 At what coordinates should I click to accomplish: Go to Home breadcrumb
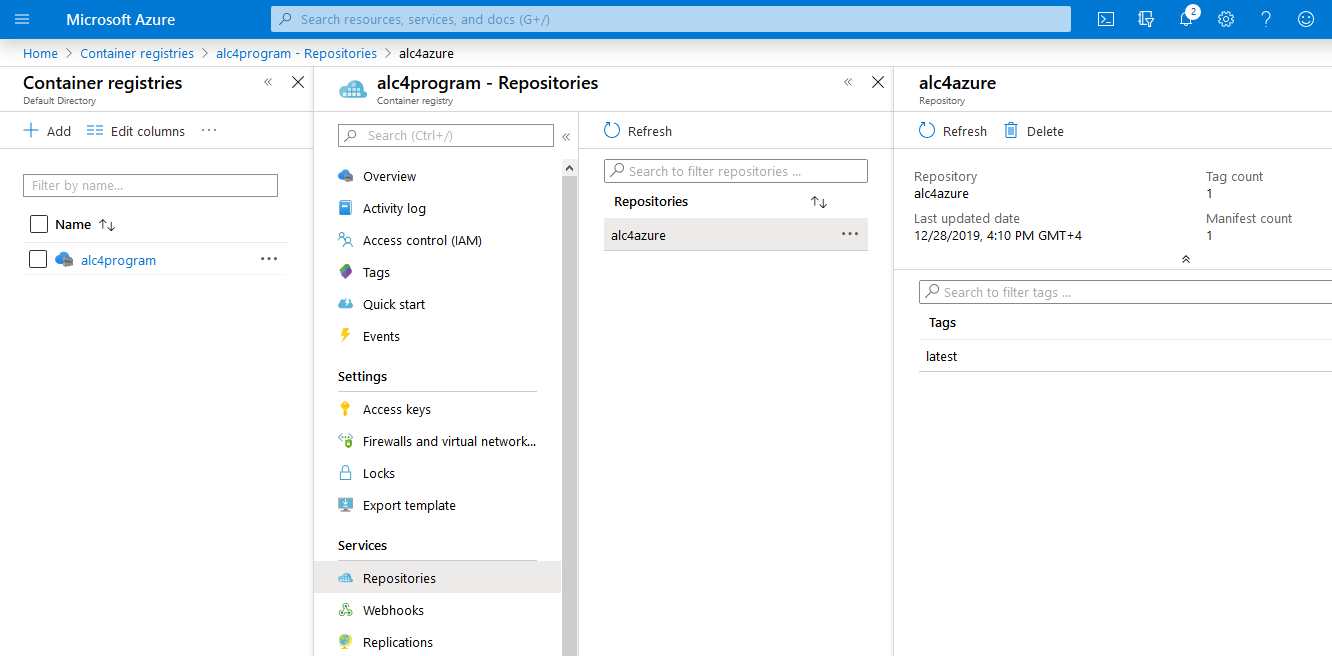[40, 53]
